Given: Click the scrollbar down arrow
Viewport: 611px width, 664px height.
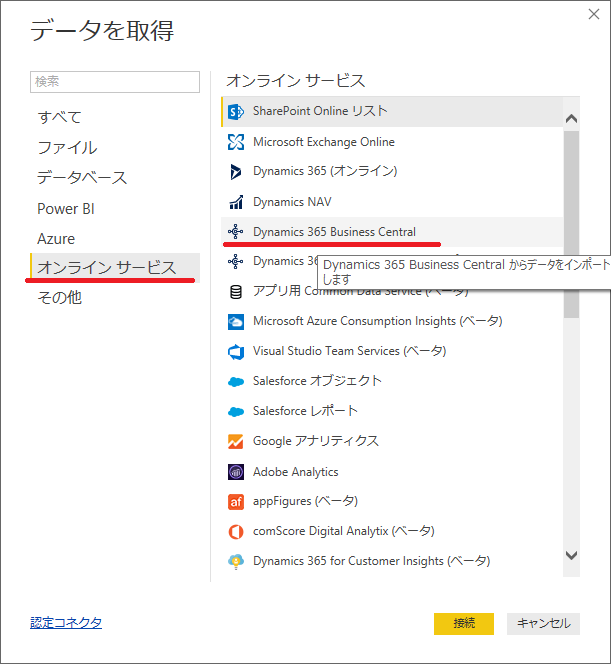Looking at the screenshot, I should pyautogui.click(x=571, y=555).
